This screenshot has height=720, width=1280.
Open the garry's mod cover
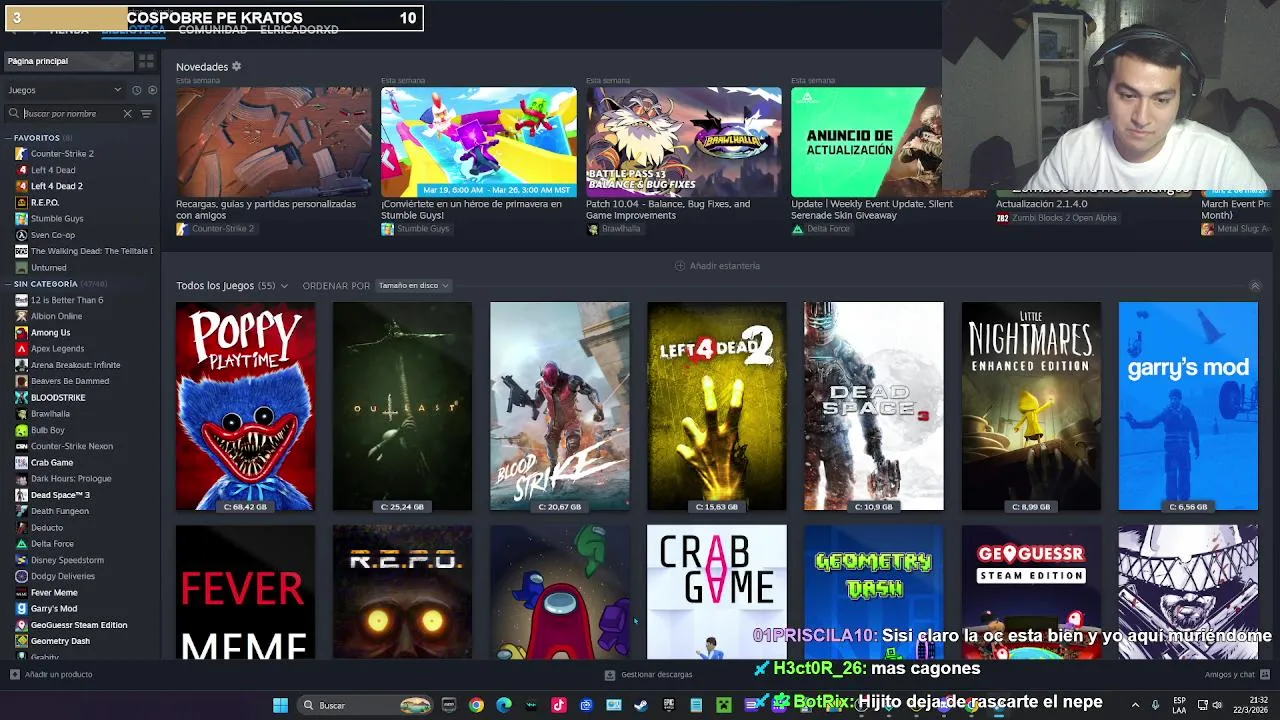(1188, 406)
